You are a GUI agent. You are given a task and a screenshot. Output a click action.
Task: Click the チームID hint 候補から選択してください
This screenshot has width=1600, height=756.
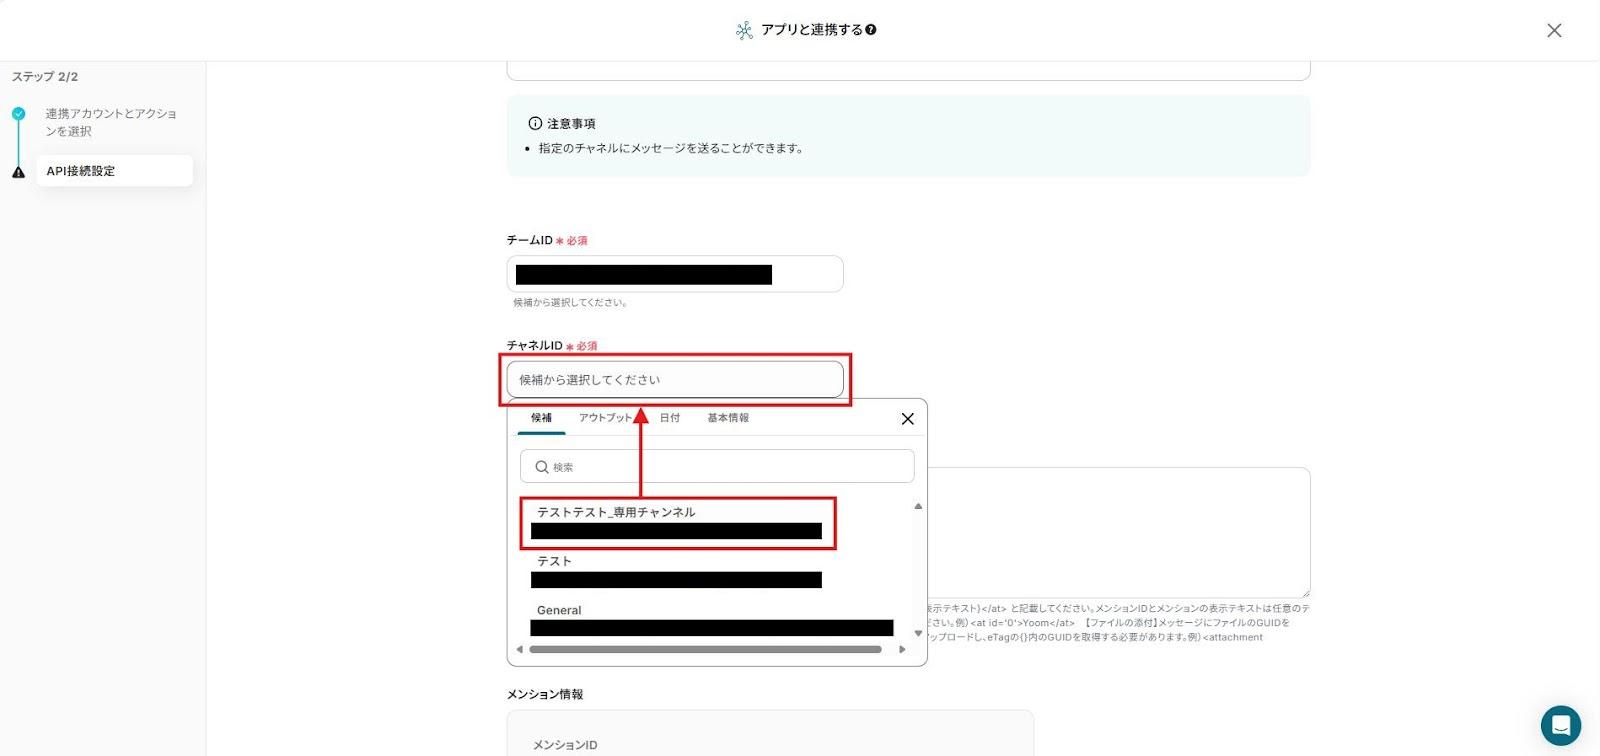570,302
